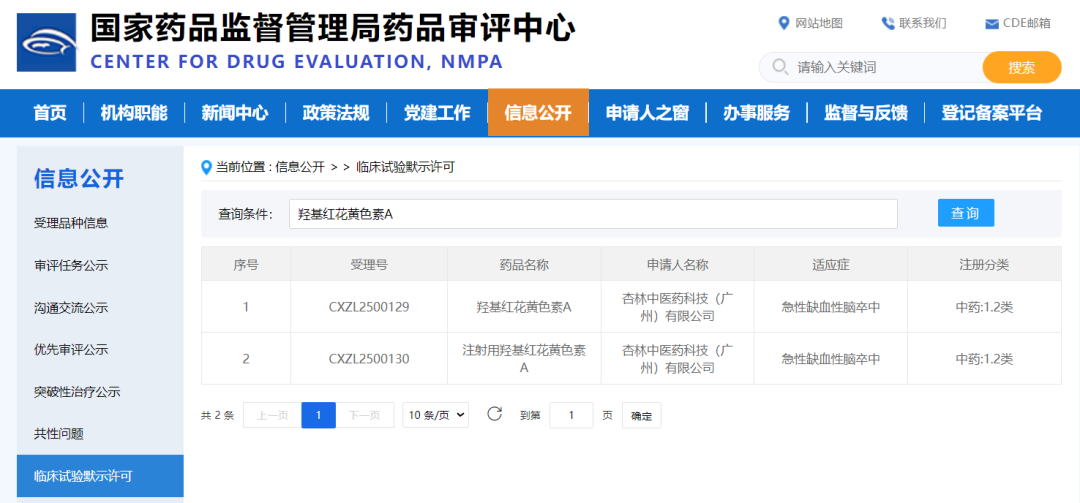Click the 确定 page jump button
The width and height of the screenshot is (1080, 503).
point(641,415)
